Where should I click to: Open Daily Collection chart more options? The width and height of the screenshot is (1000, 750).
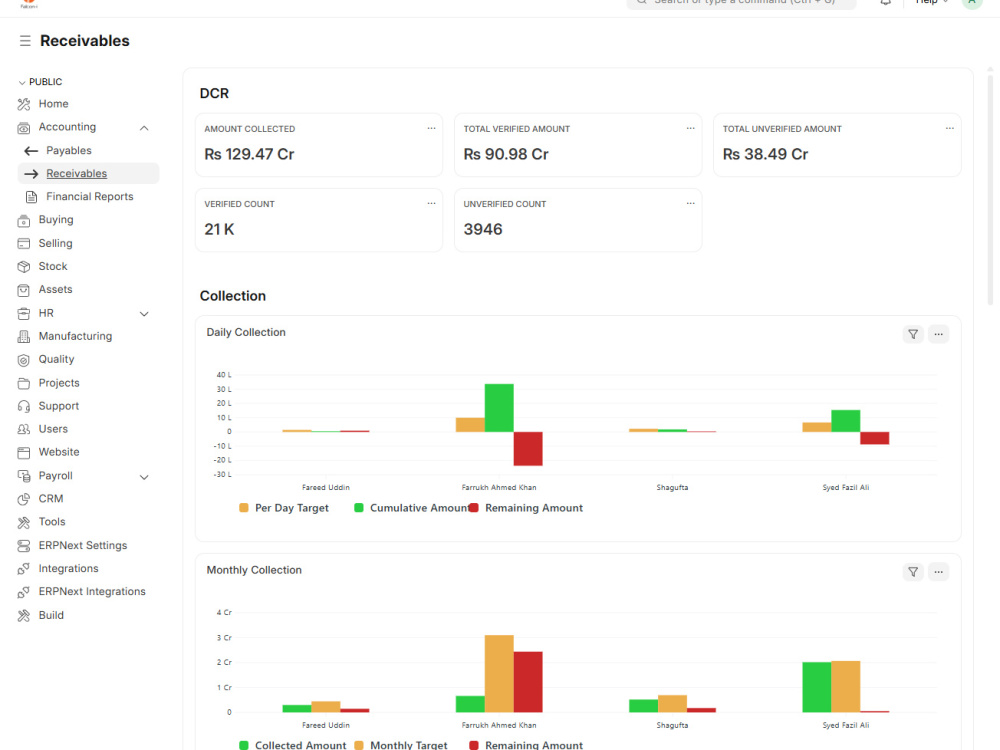pyautogui.click(x=939, y=334)
